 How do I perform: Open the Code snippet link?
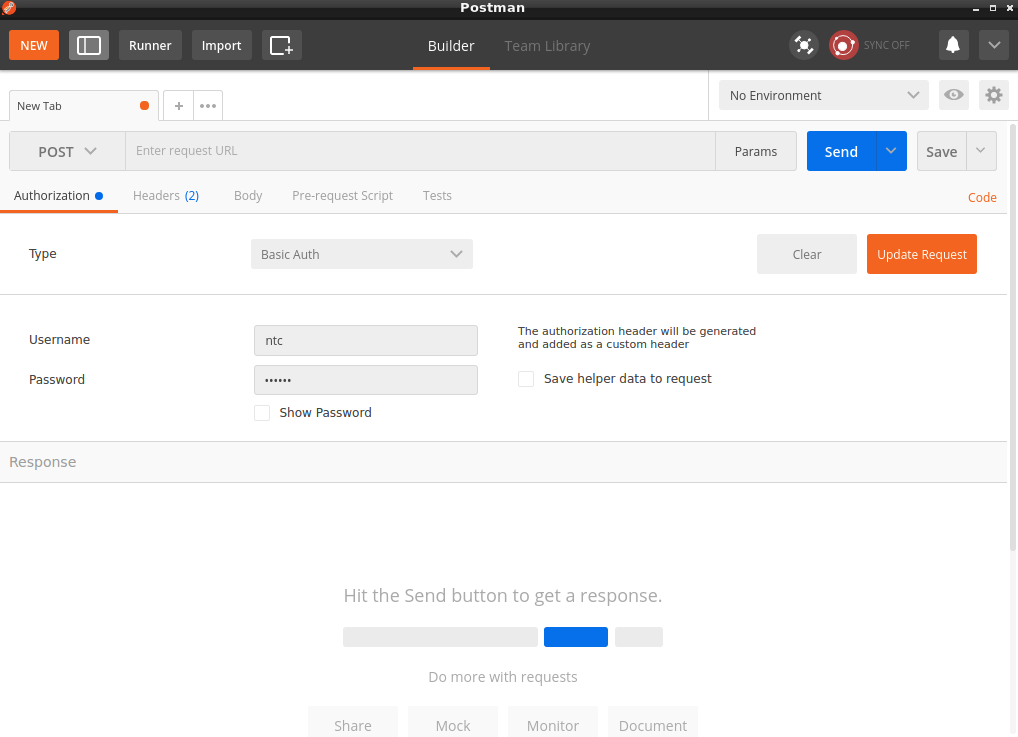click(981, 197)
